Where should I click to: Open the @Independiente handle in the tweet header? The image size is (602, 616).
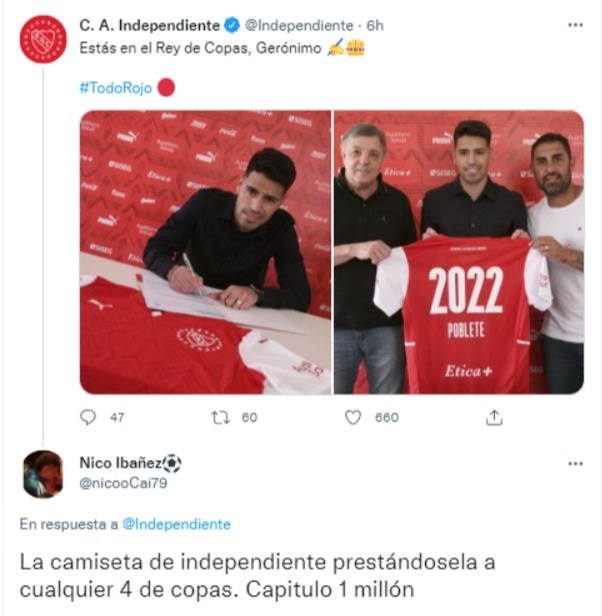299,26
